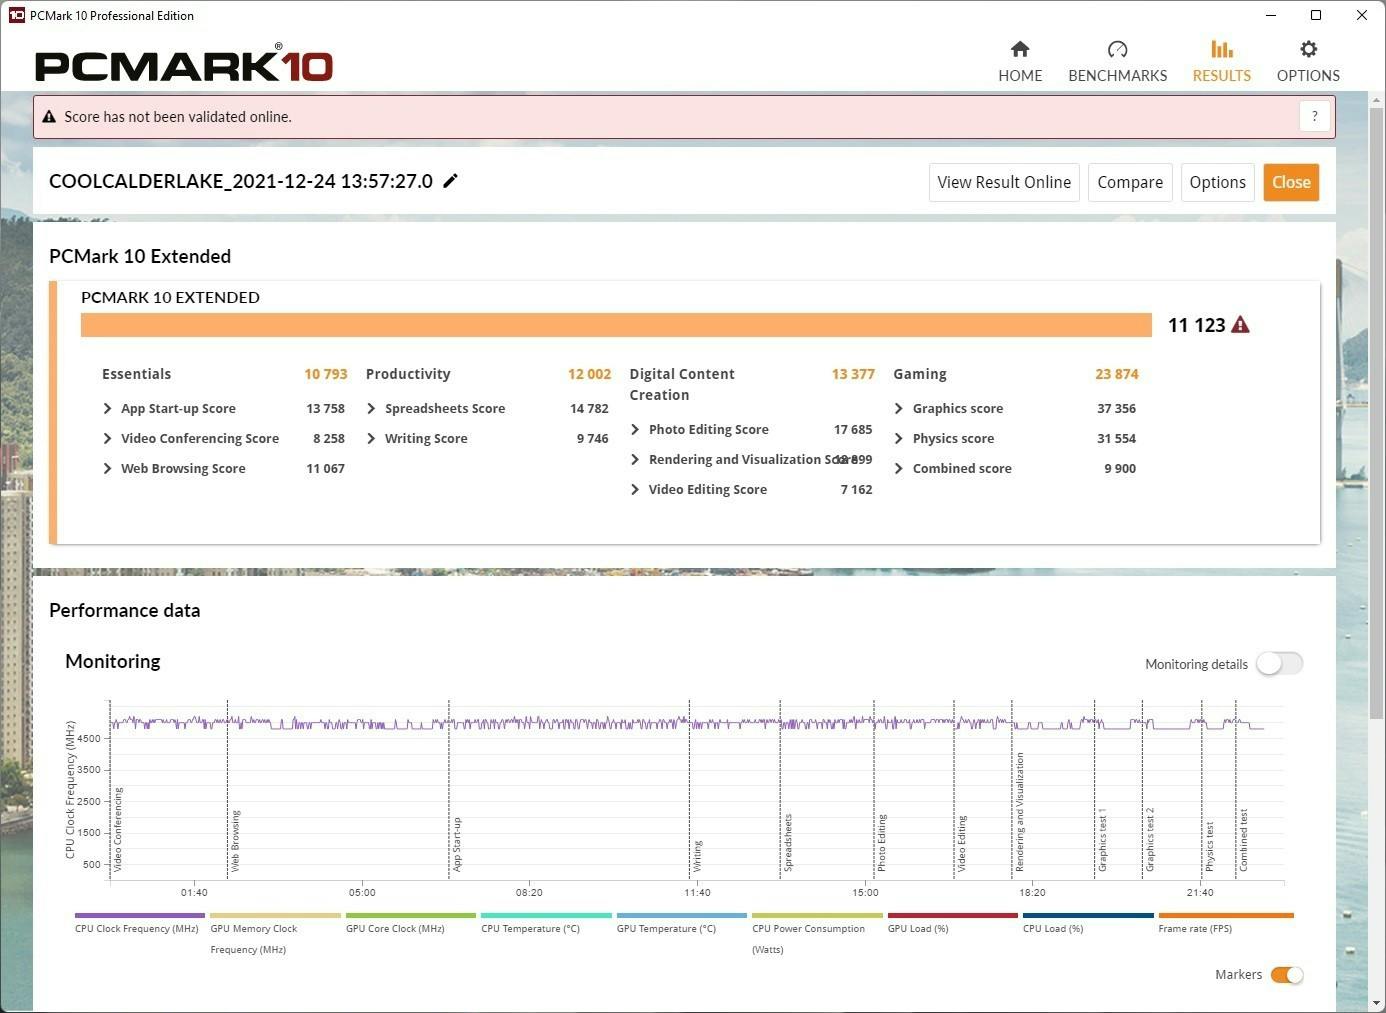This screenshot has height=1013, width=1386.
Task: Click the PCMark 10 logo
Action: (184, 66)
